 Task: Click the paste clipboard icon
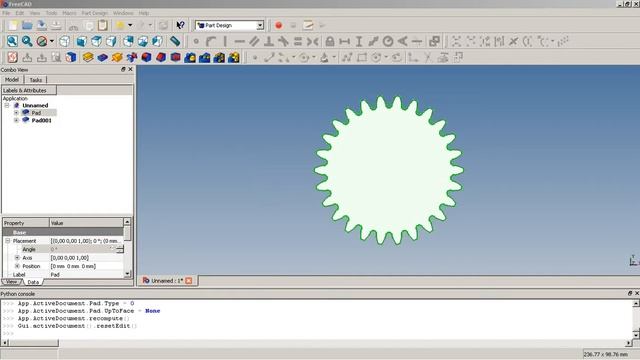[103, 25]
